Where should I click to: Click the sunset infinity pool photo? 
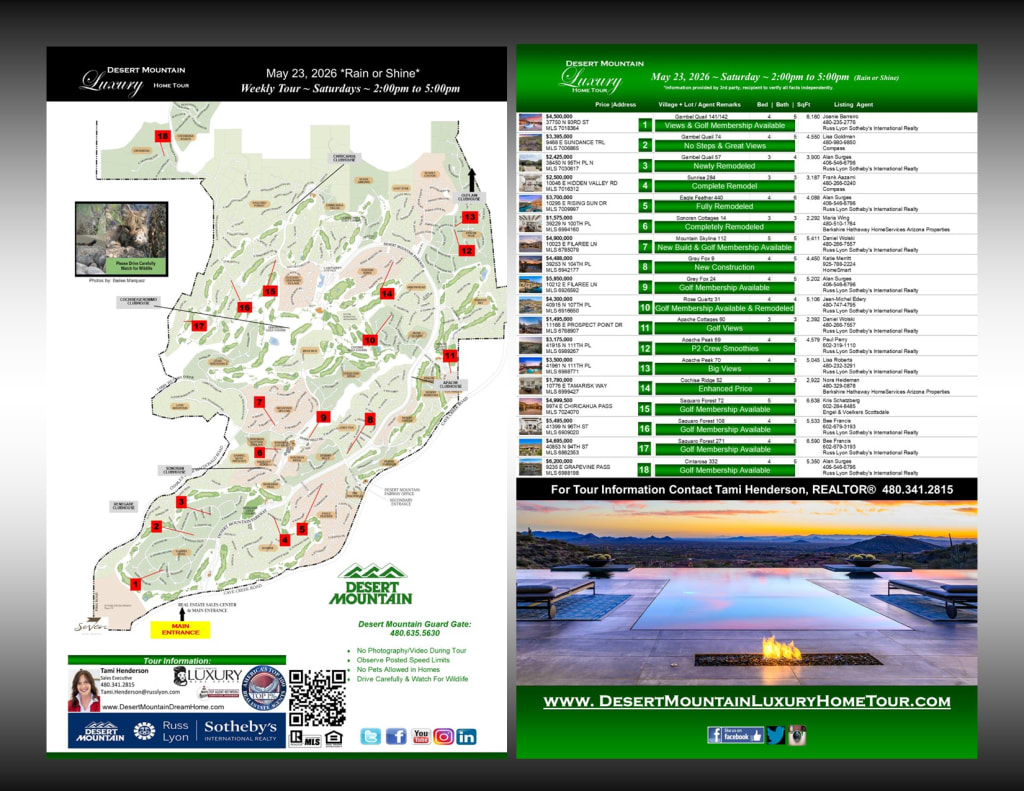coord(746,593)
